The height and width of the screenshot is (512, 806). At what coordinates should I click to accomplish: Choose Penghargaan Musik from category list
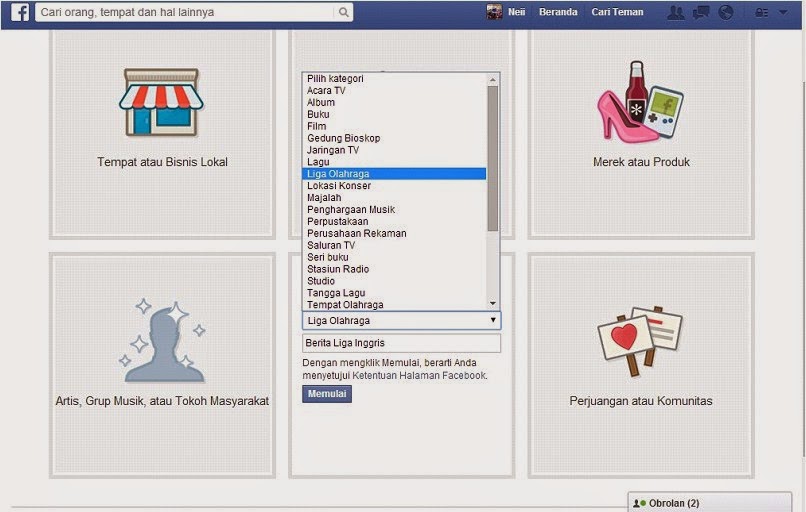[394, 209]
